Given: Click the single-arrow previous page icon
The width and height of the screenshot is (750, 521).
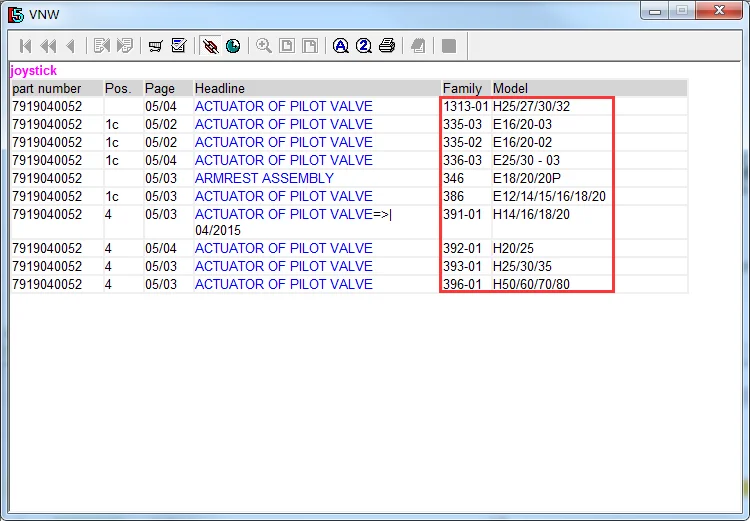Looking at the screenshot, I should [71, 46].
